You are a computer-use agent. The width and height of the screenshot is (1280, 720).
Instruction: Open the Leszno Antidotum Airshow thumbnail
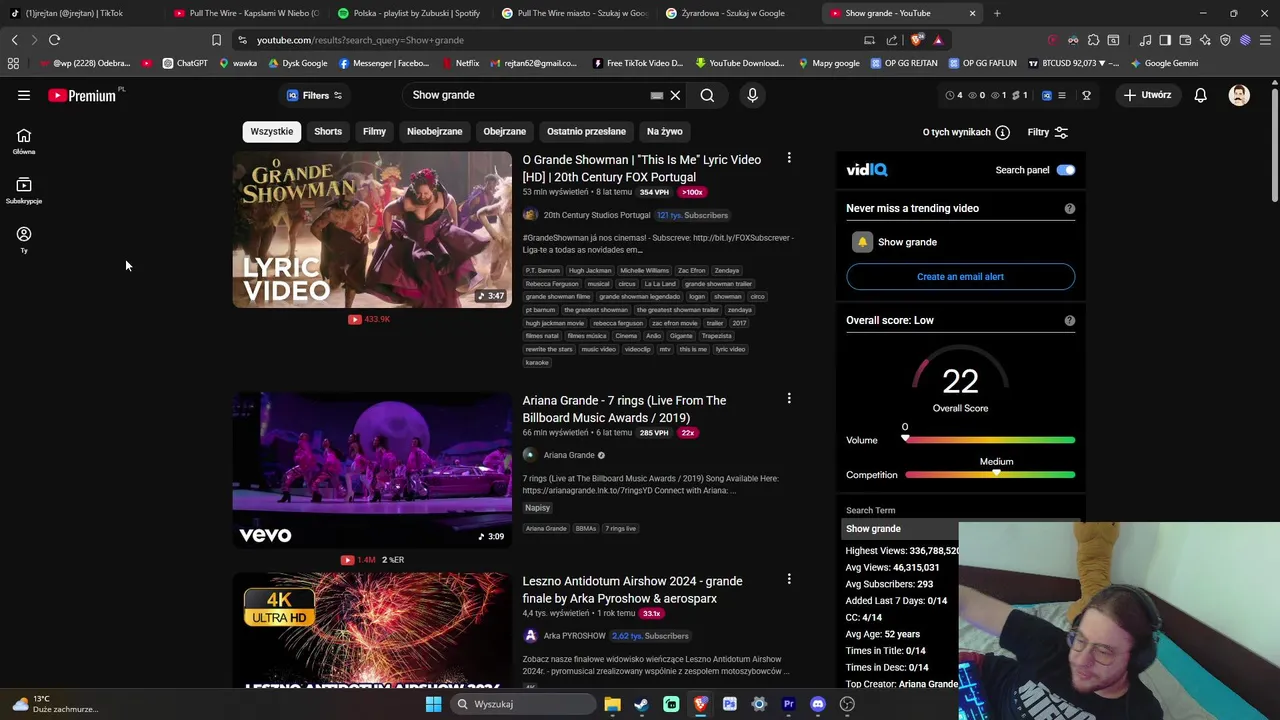point(372,630)
